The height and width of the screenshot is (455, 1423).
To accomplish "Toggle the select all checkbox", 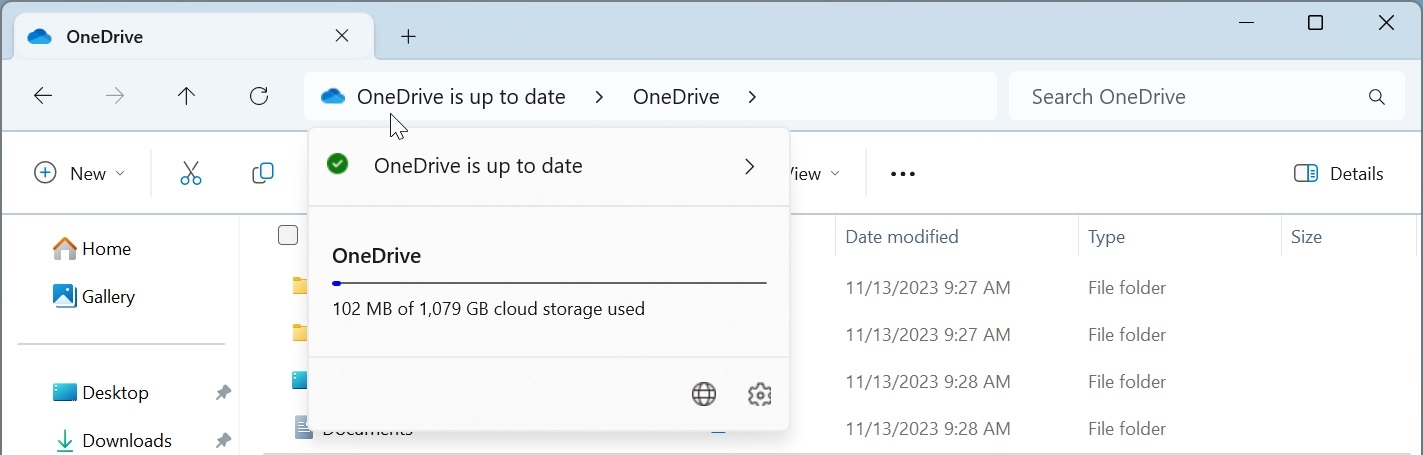I will (x=288, y=235).
